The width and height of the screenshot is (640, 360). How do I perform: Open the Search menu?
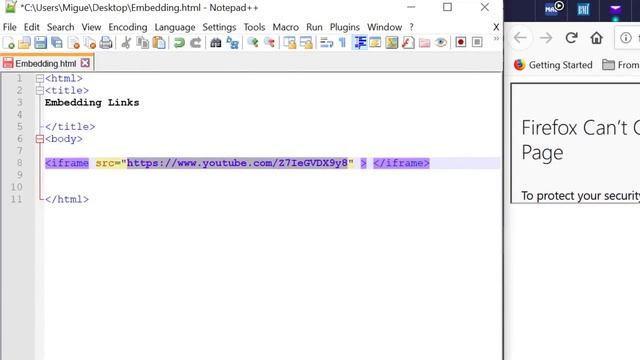click(60, 27)
